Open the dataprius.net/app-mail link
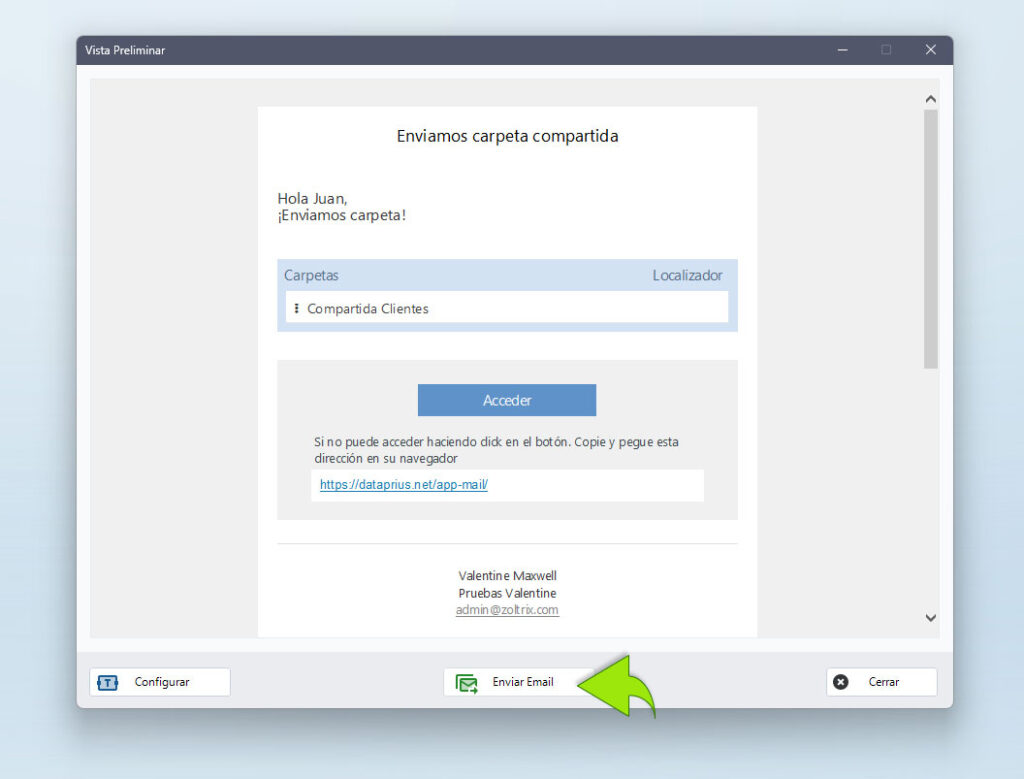 pyautogui.click(x=403, y=485)
